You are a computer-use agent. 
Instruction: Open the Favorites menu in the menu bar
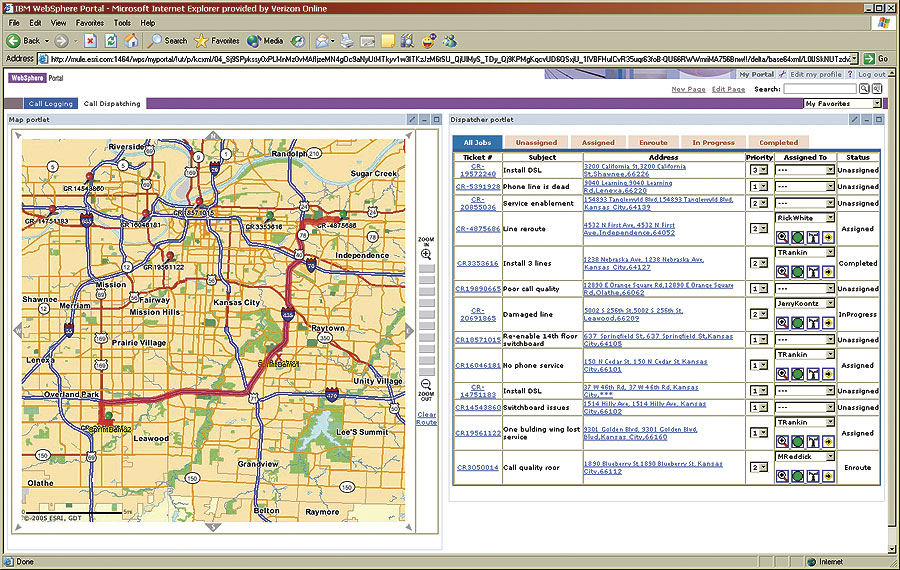click(89, 22)
